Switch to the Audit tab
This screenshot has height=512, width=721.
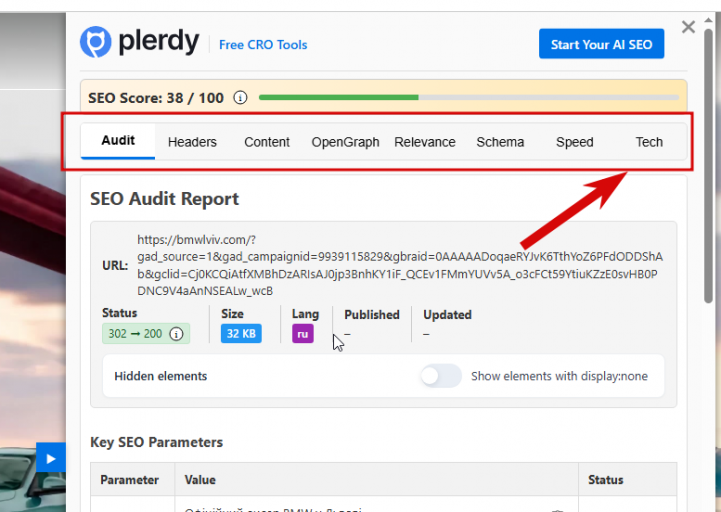coord(118,141)
